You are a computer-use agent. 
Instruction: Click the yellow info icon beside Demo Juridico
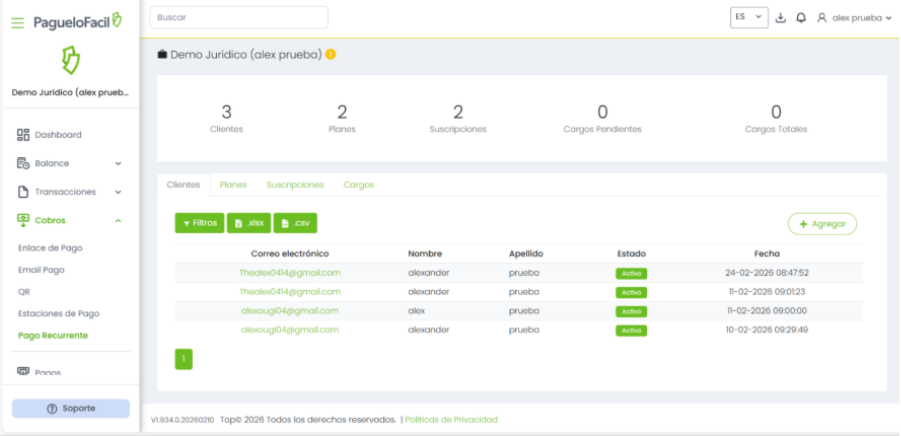[x=331, y=54]
